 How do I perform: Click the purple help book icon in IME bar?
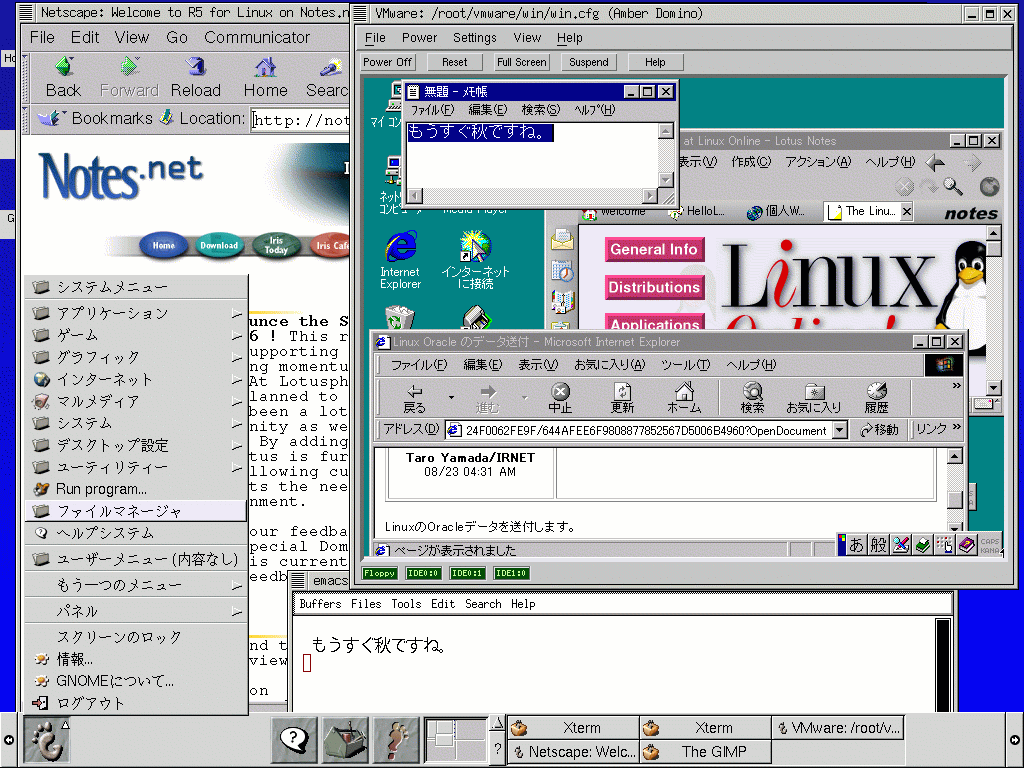(x=967, y=545)
